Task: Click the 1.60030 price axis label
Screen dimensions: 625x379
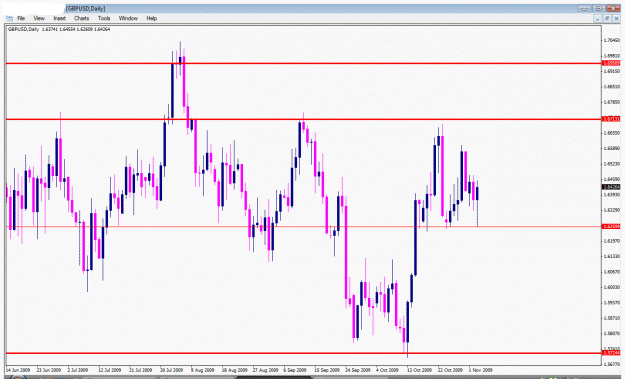Action: (612, 287)
